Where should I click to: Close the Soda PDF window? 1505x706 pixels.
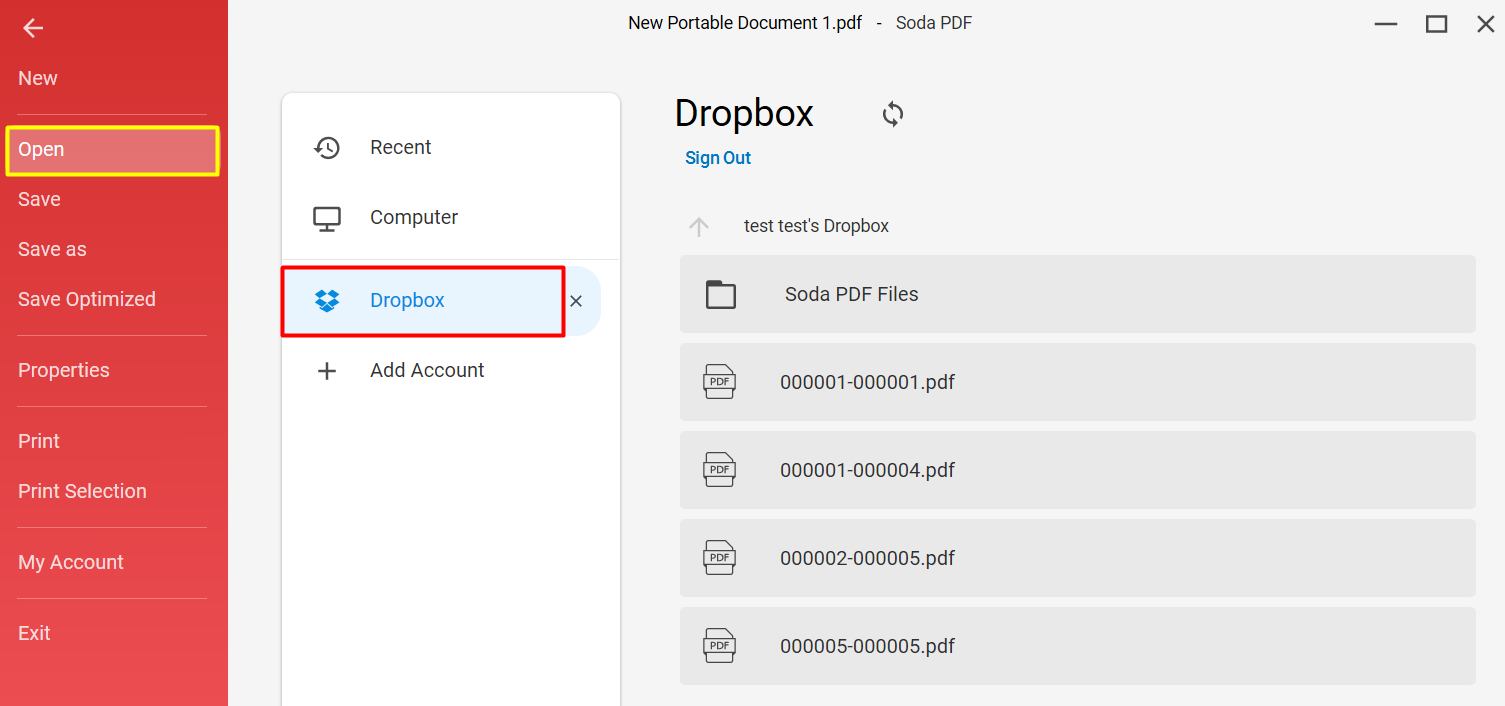tap(1486, 24)
